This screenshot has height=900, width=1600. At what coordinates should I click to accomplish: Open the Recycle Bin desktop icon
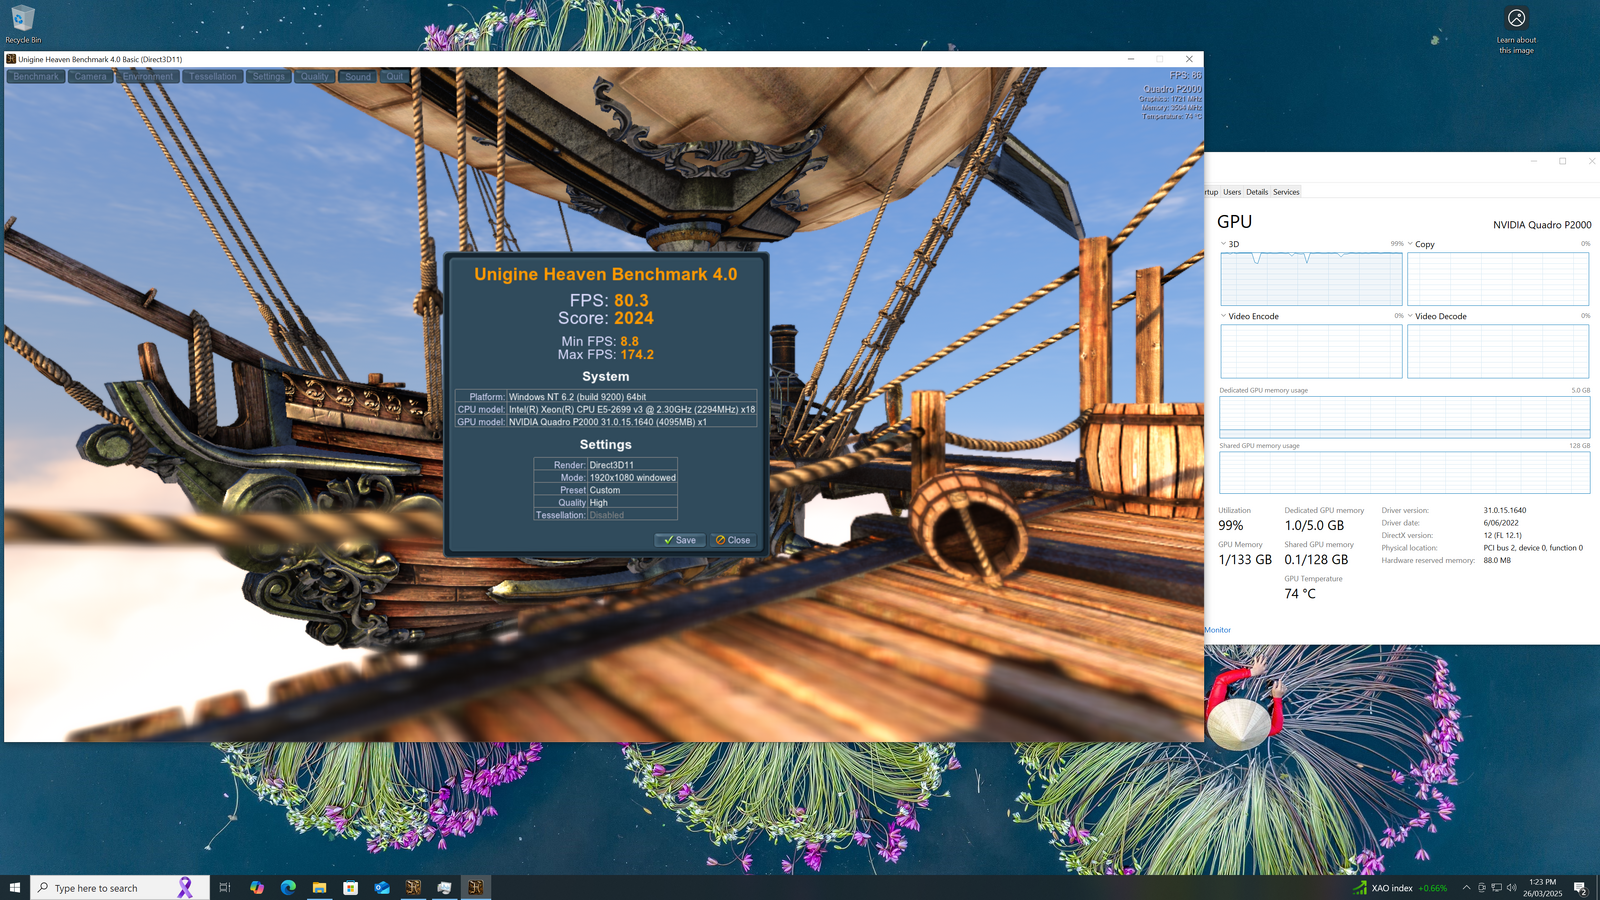coord(22,24)
